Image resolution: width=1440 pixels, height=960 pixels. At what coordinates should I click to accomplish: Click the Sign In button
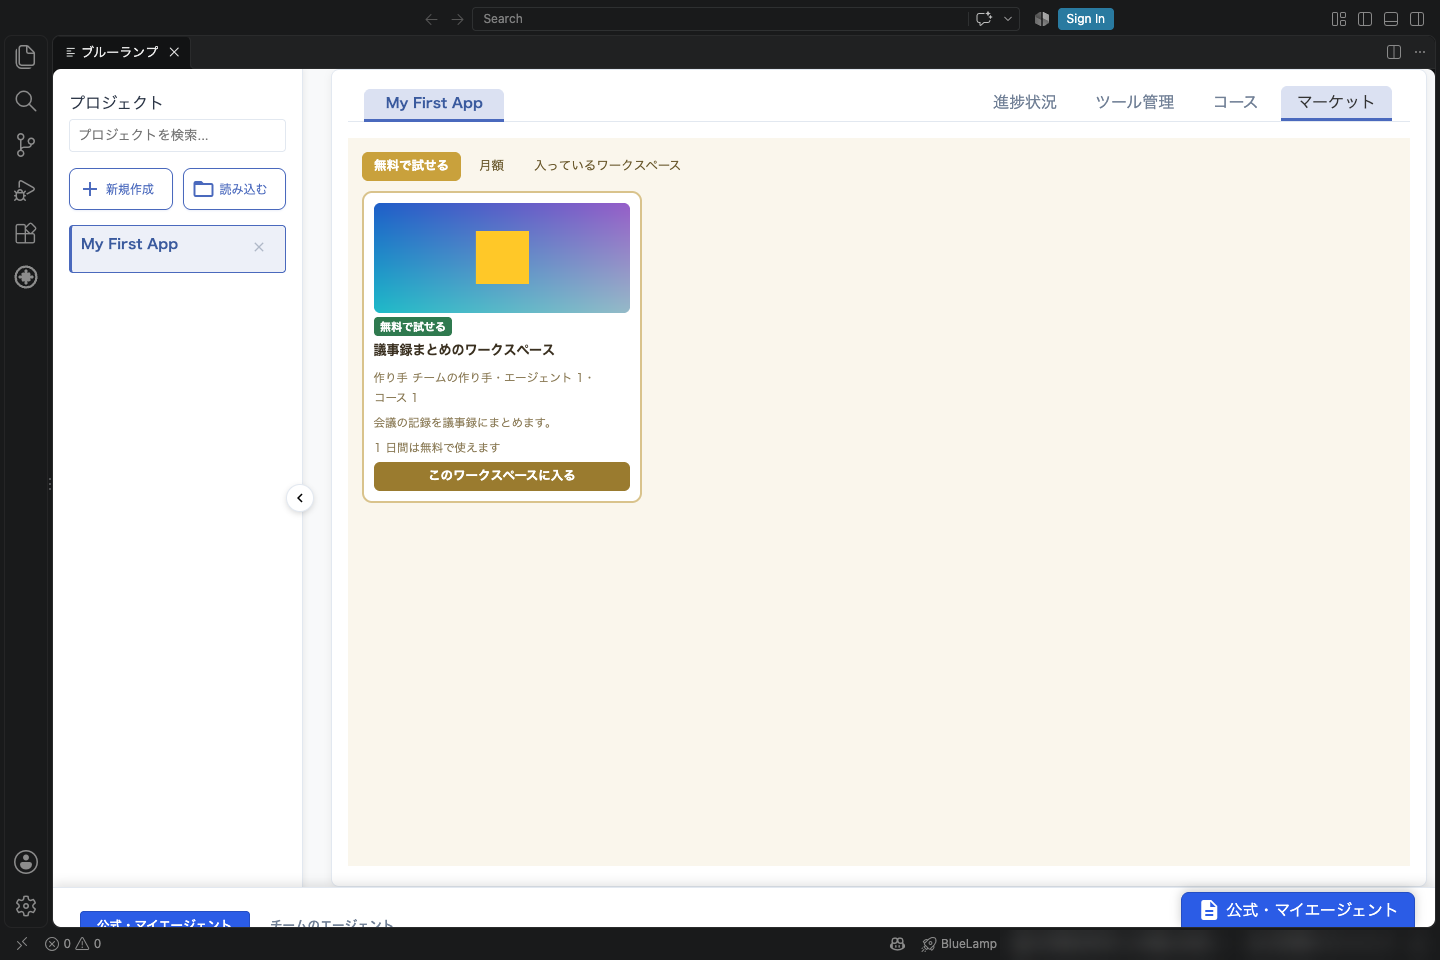[x=1085, y=19]
